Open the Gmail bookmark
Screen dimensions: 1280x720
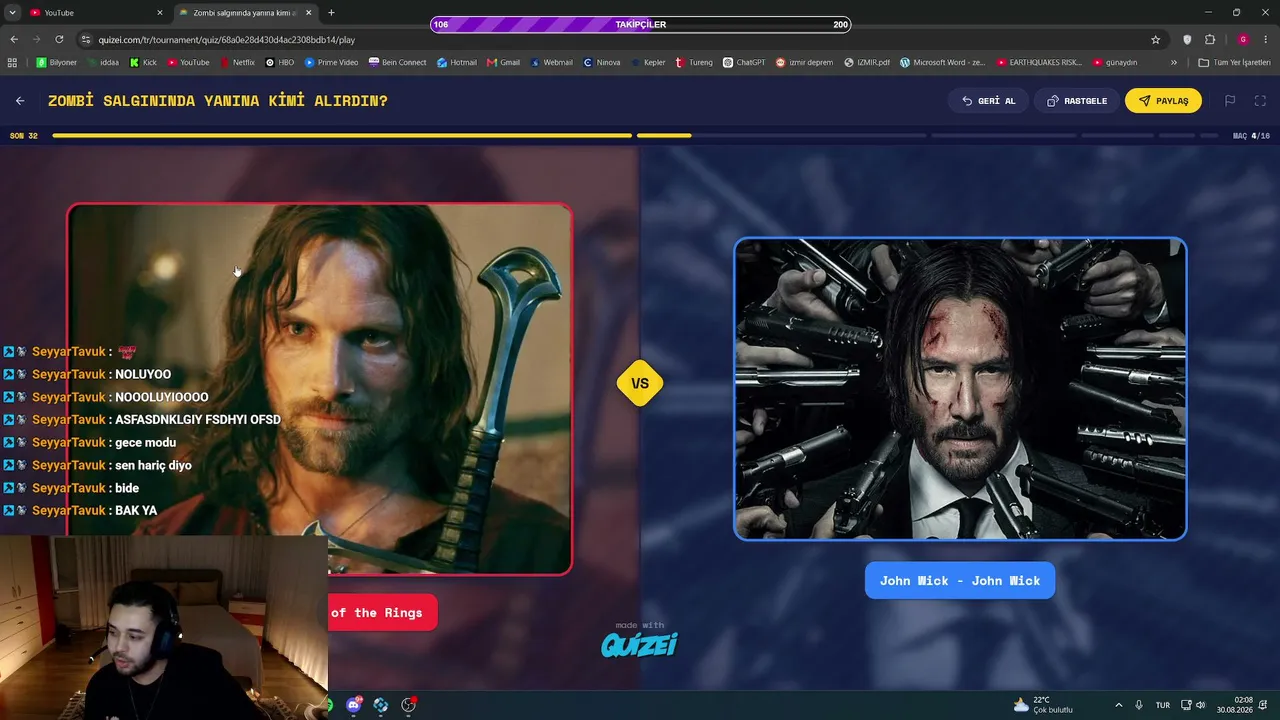[503, 62]
